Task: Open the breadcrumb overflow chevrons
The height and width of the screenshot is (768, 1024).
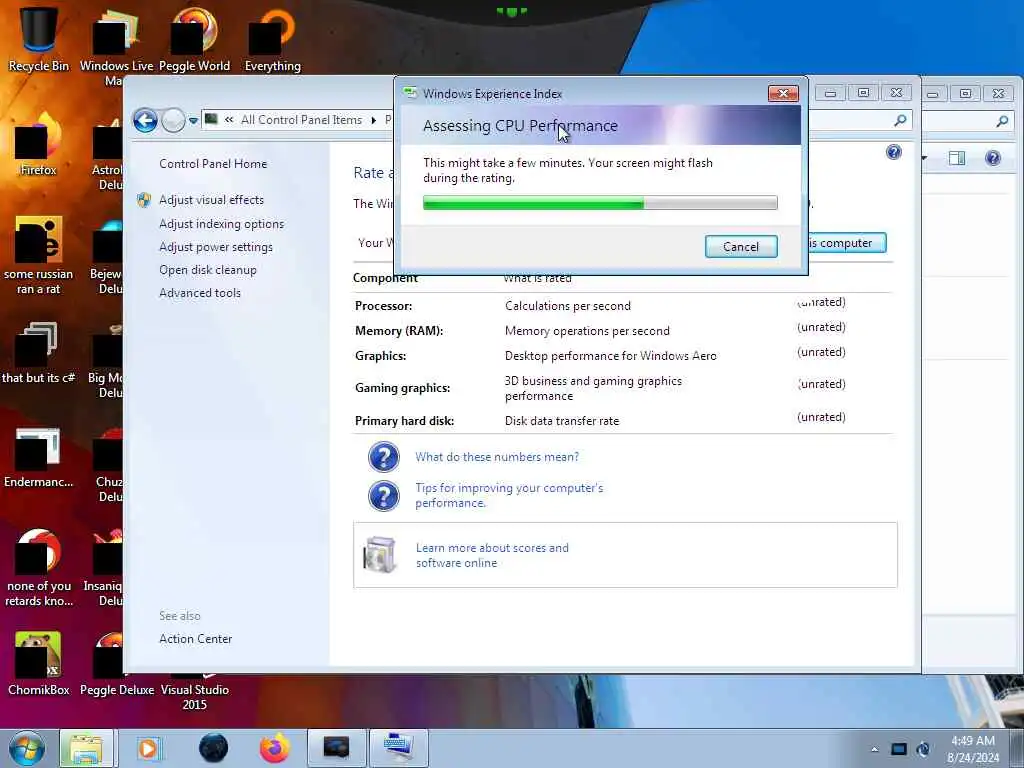Action: [229, 120]
